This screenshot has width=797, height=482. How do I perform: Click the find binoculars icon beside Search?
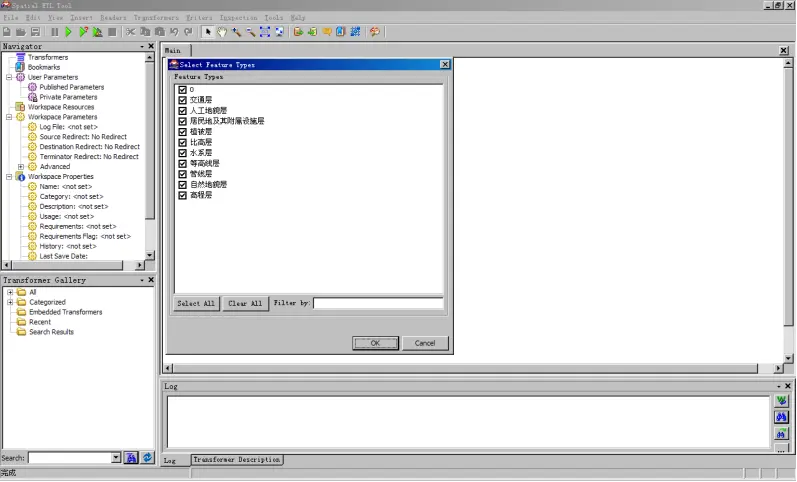tap(131, 458)
